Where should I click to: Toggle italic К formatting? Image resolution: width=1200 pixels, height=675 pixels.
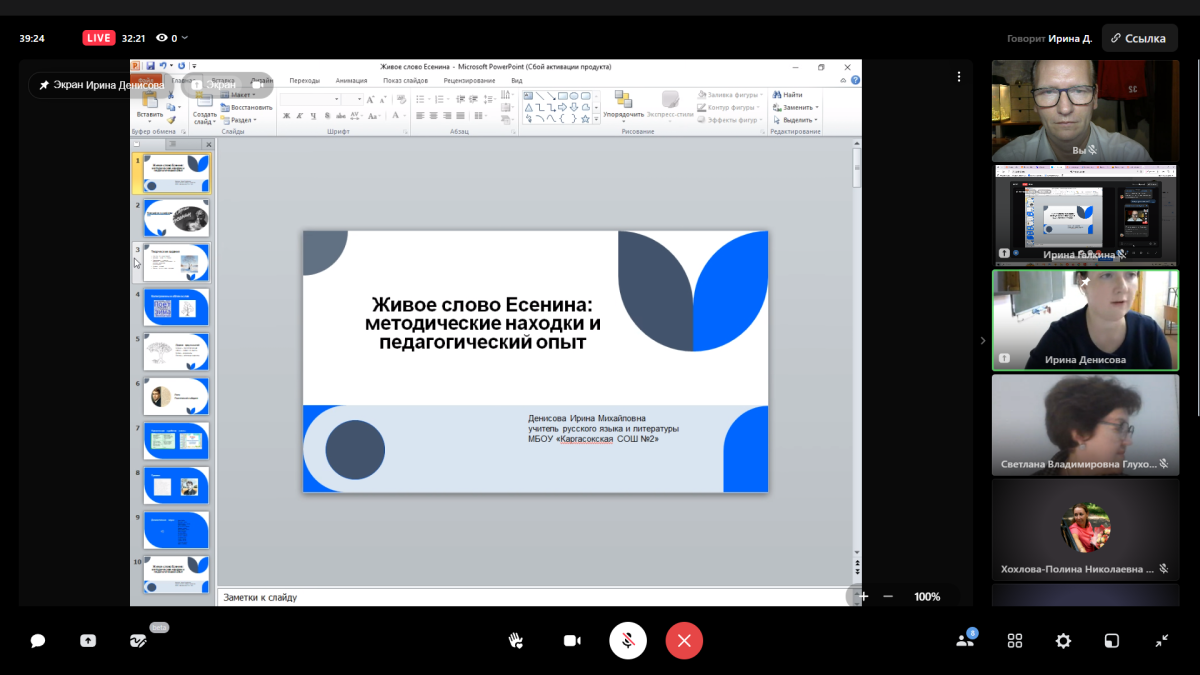coord(299,116)
